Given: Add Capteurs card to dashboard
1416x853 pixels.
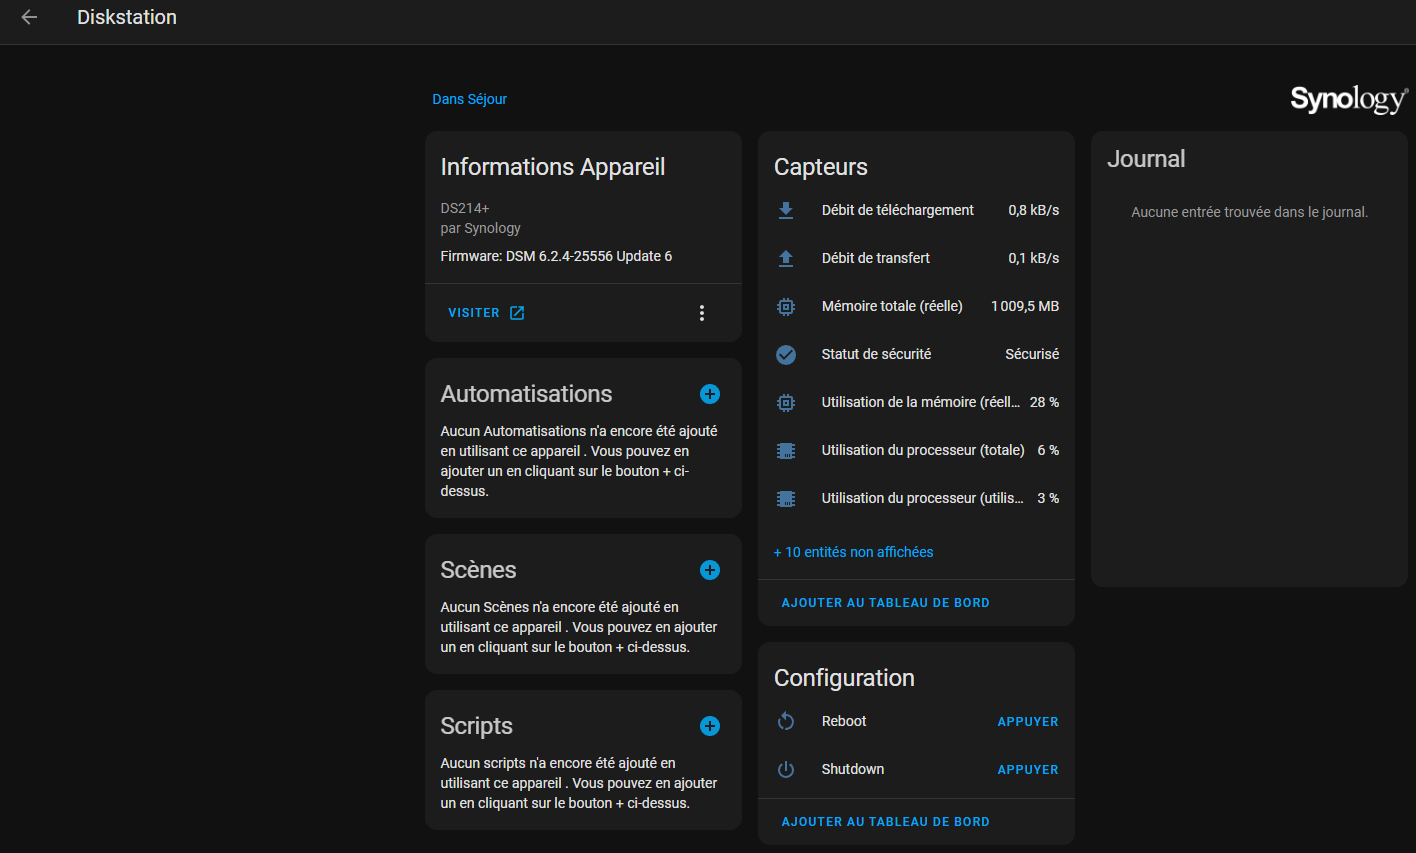Looking at the screenshot, I should (886, 603).
